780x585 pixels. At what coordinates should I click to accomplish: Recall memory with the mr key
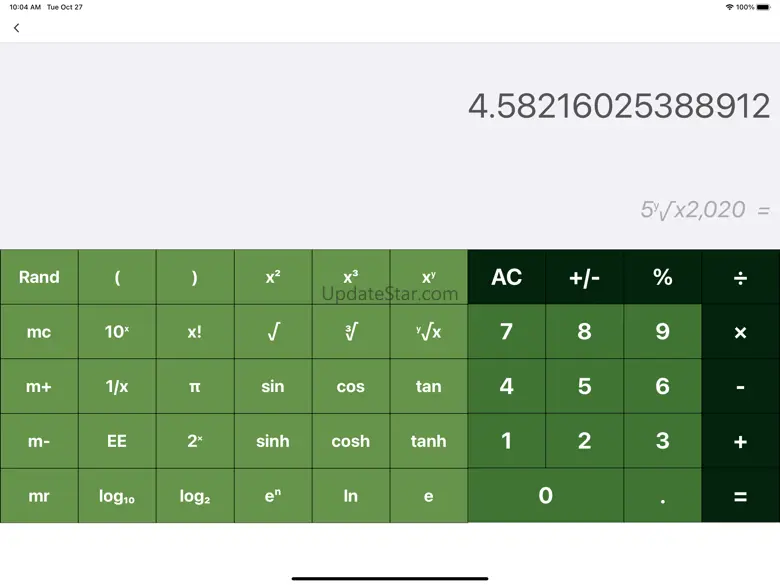[39, 496]
